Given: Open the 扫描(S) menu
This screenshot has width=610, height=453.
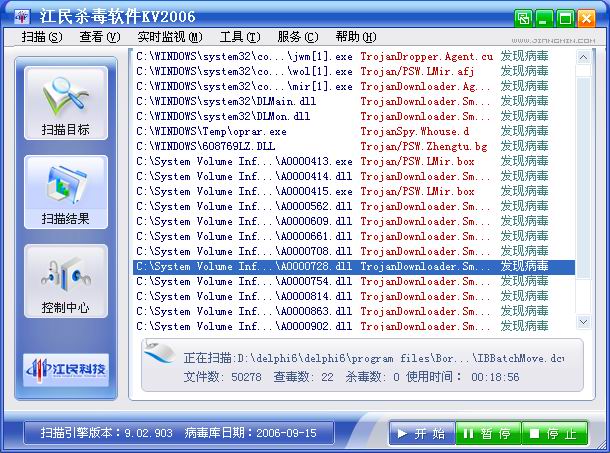Looking at the screenshot, I should [x=42, y=37].
